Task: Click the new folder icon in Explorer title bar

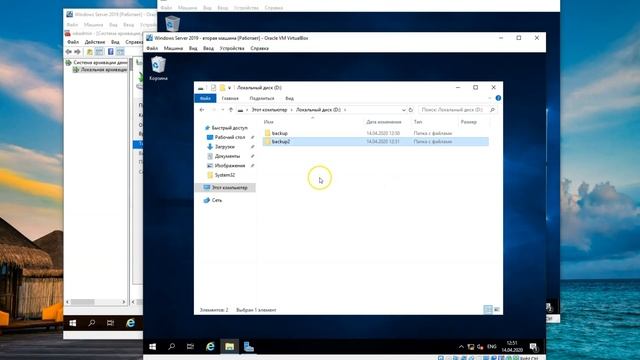Action: click(222, 88)
